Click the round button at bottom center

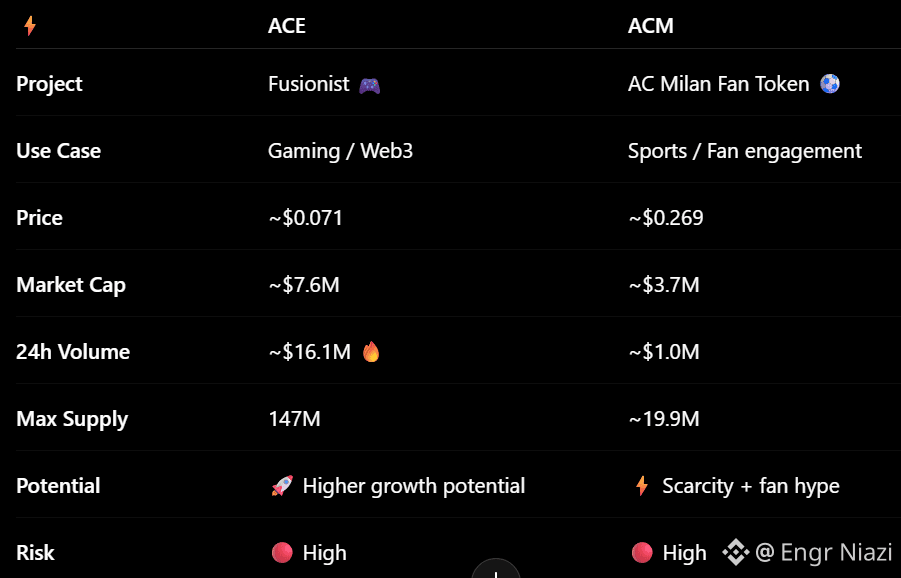tap(496, 569)
